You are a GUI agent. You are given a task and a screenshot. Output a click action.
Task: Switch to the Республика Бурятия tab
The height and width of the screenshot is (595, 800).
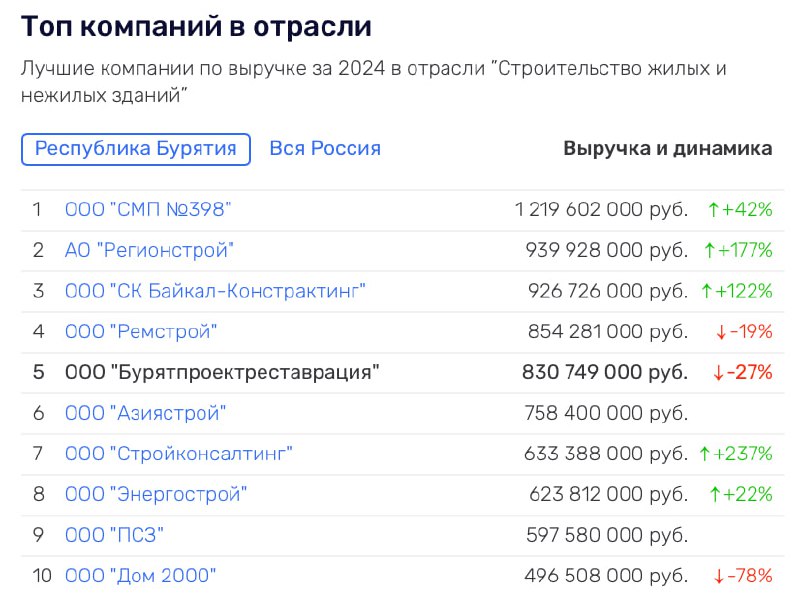(x=136, y=149)
